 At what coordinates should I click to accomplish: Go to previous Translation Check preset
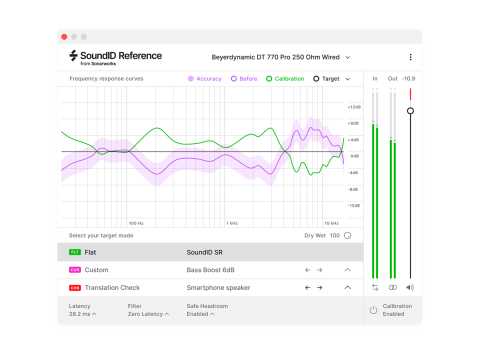pyautogui.click(x=308, y=287)
